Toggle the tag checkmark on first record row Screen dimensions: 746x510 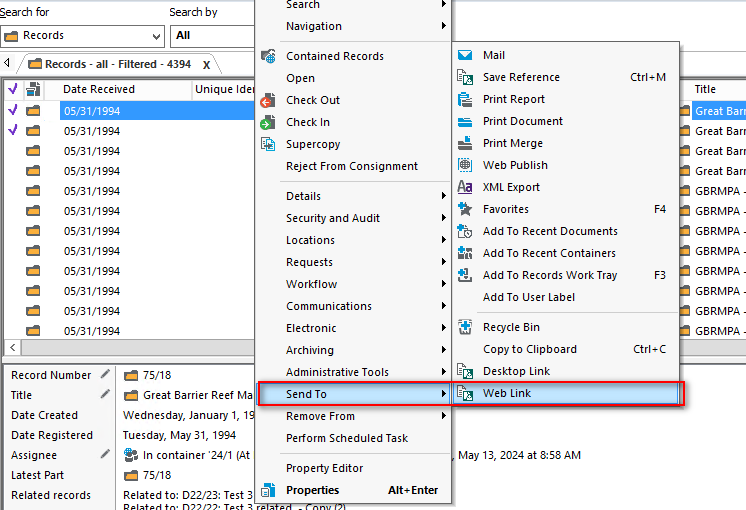pos(13,110)
